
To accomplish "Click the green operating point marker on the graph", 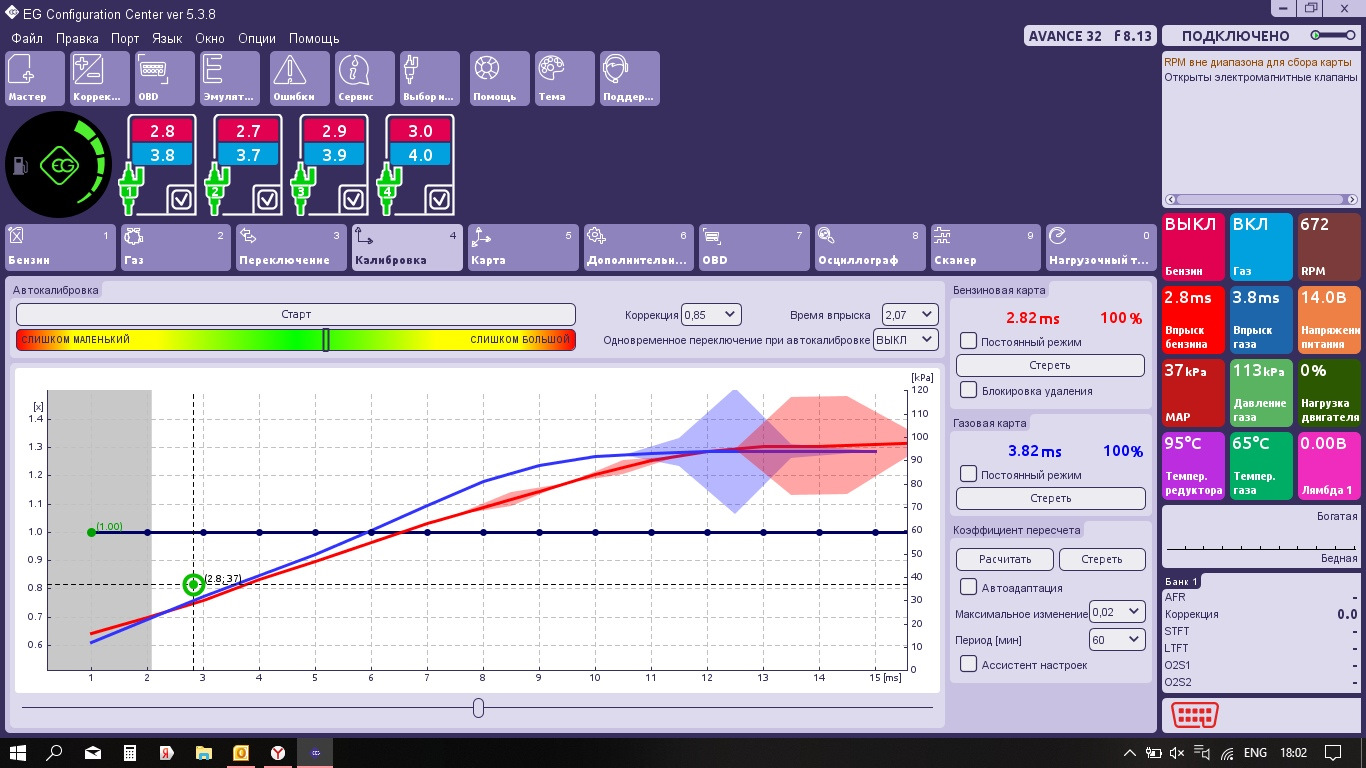I will [193, 584].
